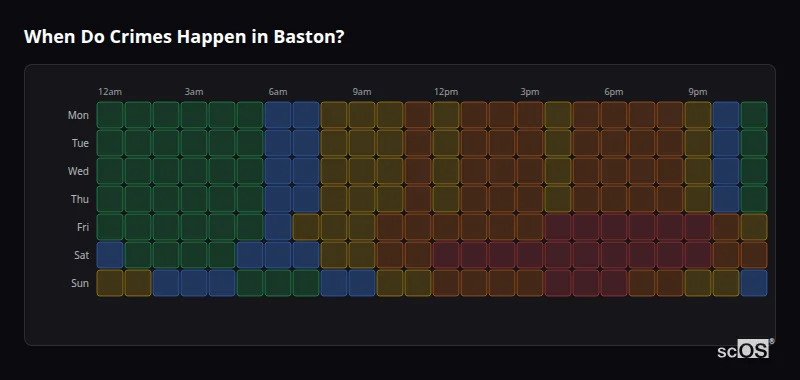Select the Saturday 7pm red cell
This screenshot has height=380, width=800.
642,255
